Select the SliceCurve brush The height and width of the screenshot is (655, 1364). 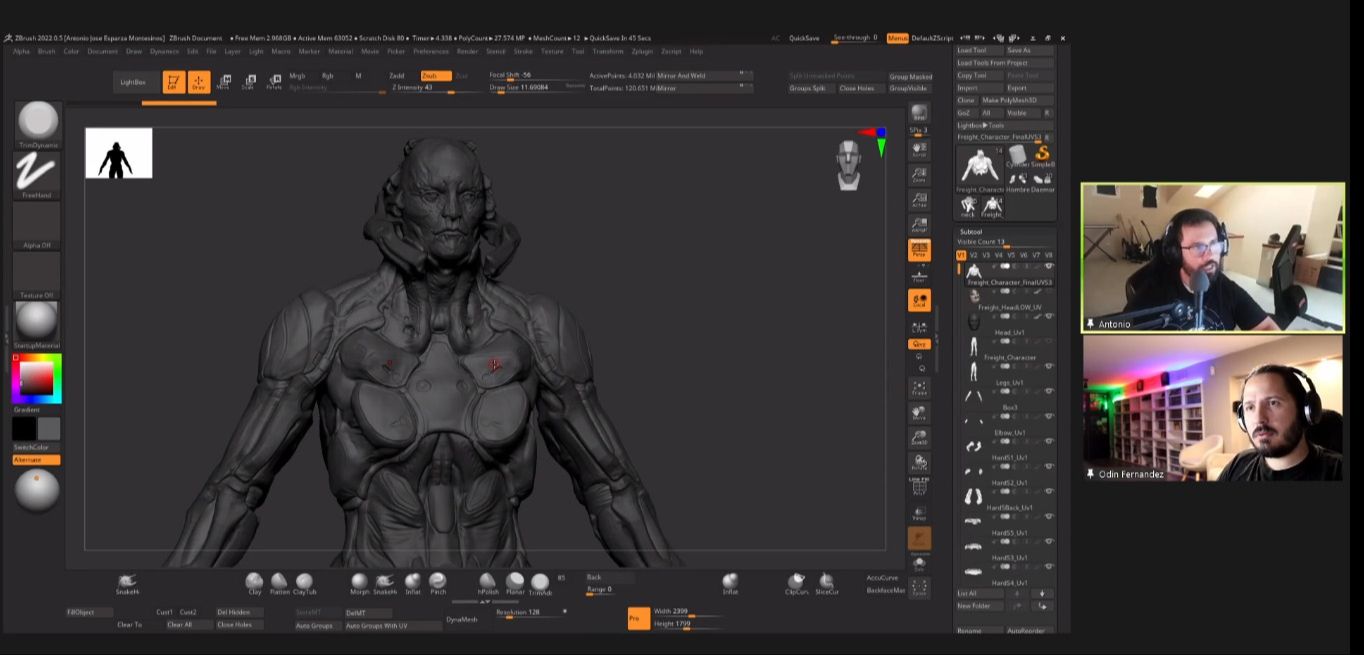point(826,584)
